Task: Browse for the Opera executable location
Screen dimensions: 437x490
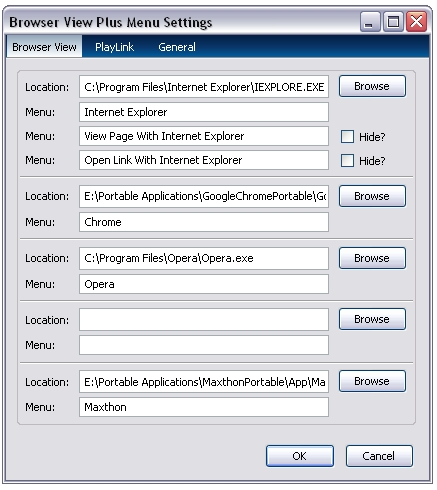Action: (x=372, y=258)
